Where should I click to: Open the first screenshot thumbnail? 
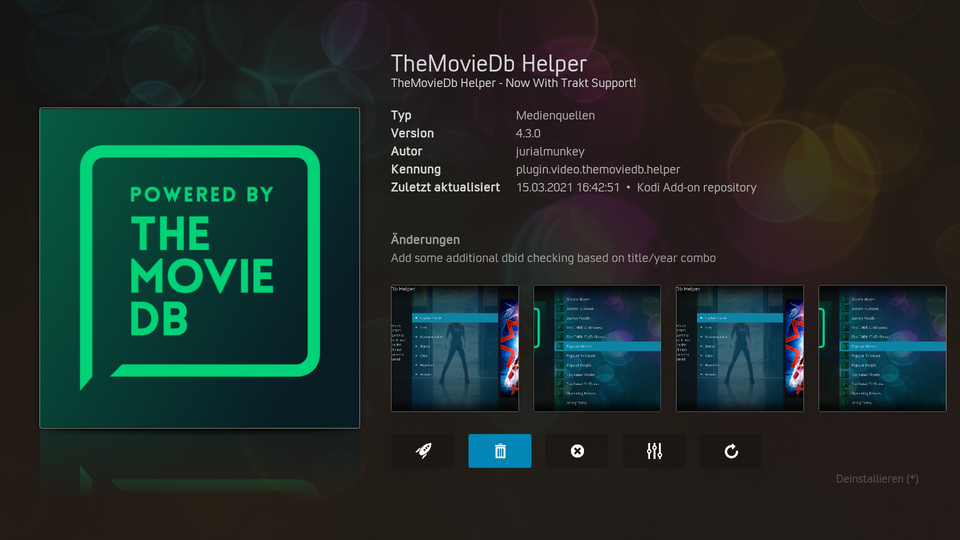[x=455, y=348]
